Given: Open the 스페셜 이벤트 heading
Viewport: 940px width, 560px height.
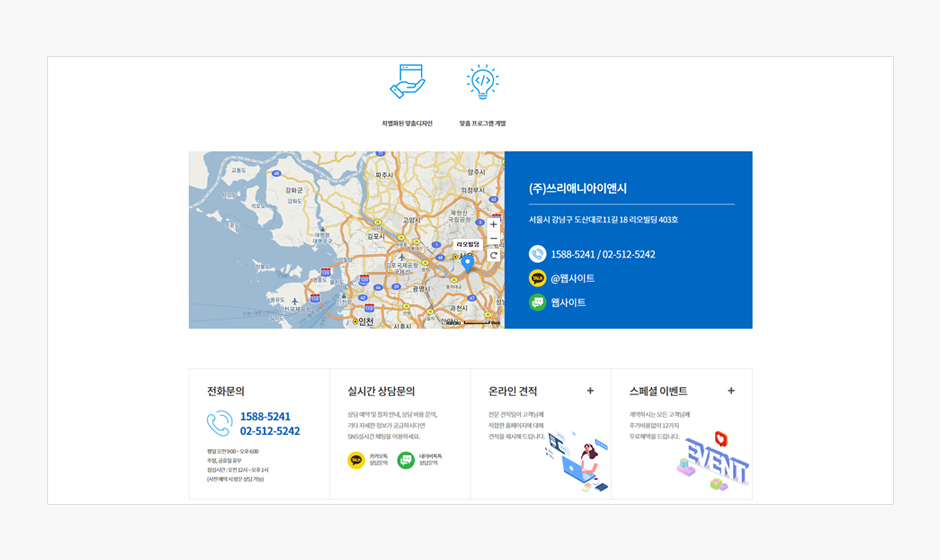Looking at the screenshot, I should coord(658,391).
